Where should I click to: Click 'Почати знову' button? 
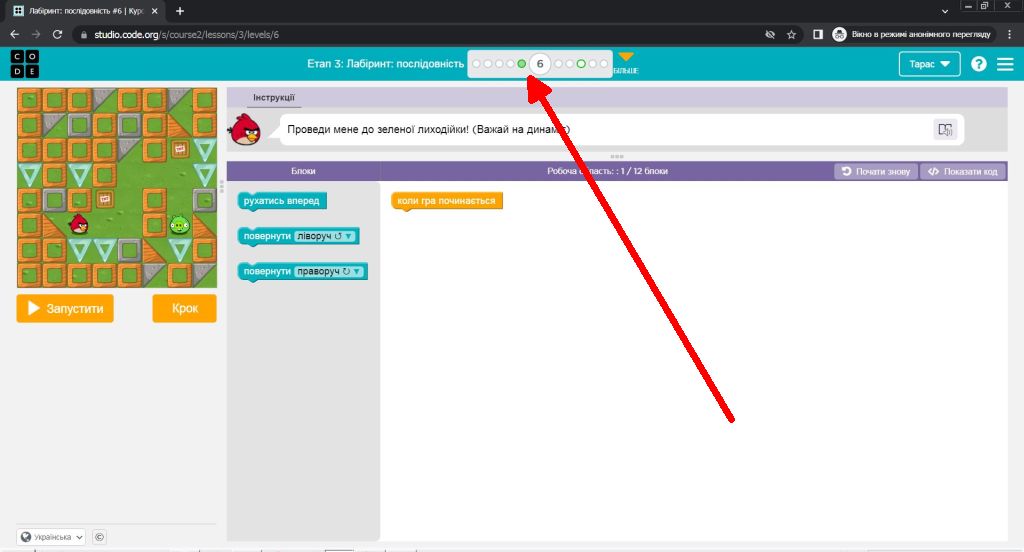tap(876, 171)
